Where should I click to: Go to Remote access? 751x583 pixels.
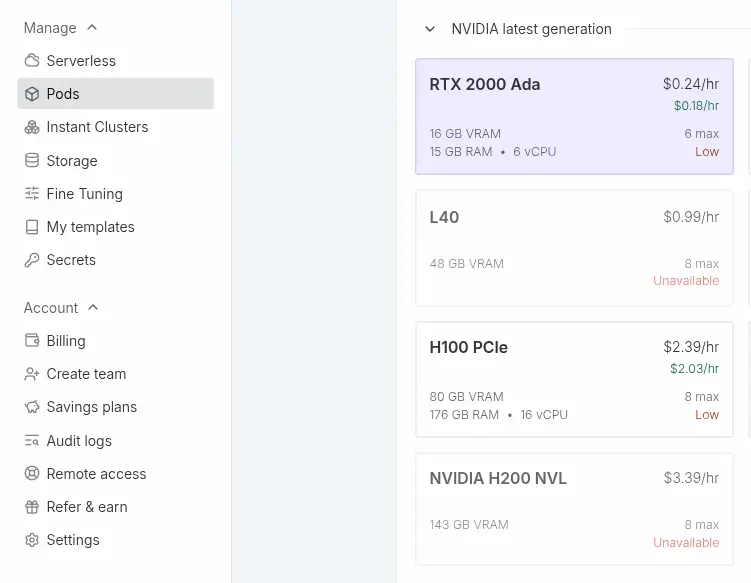tap(96, 474)
